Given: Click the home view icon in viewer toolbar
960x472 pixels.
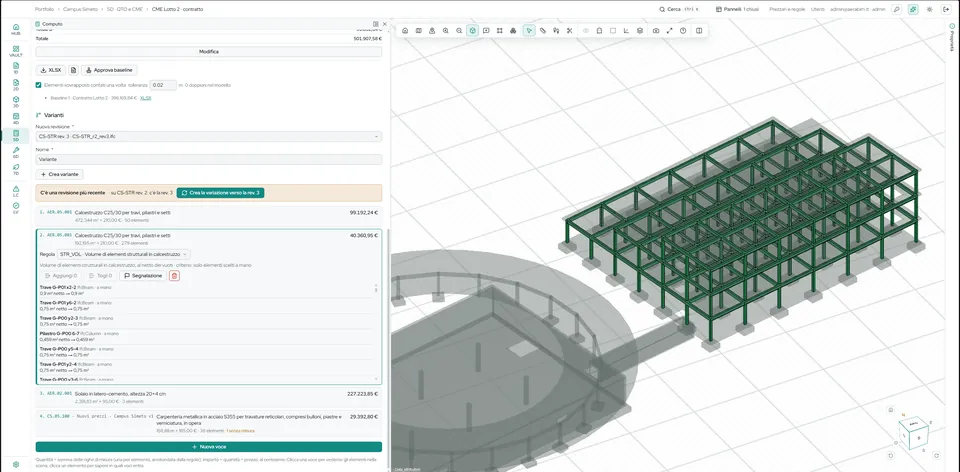Looking at the screenshot, I should 405,31.
